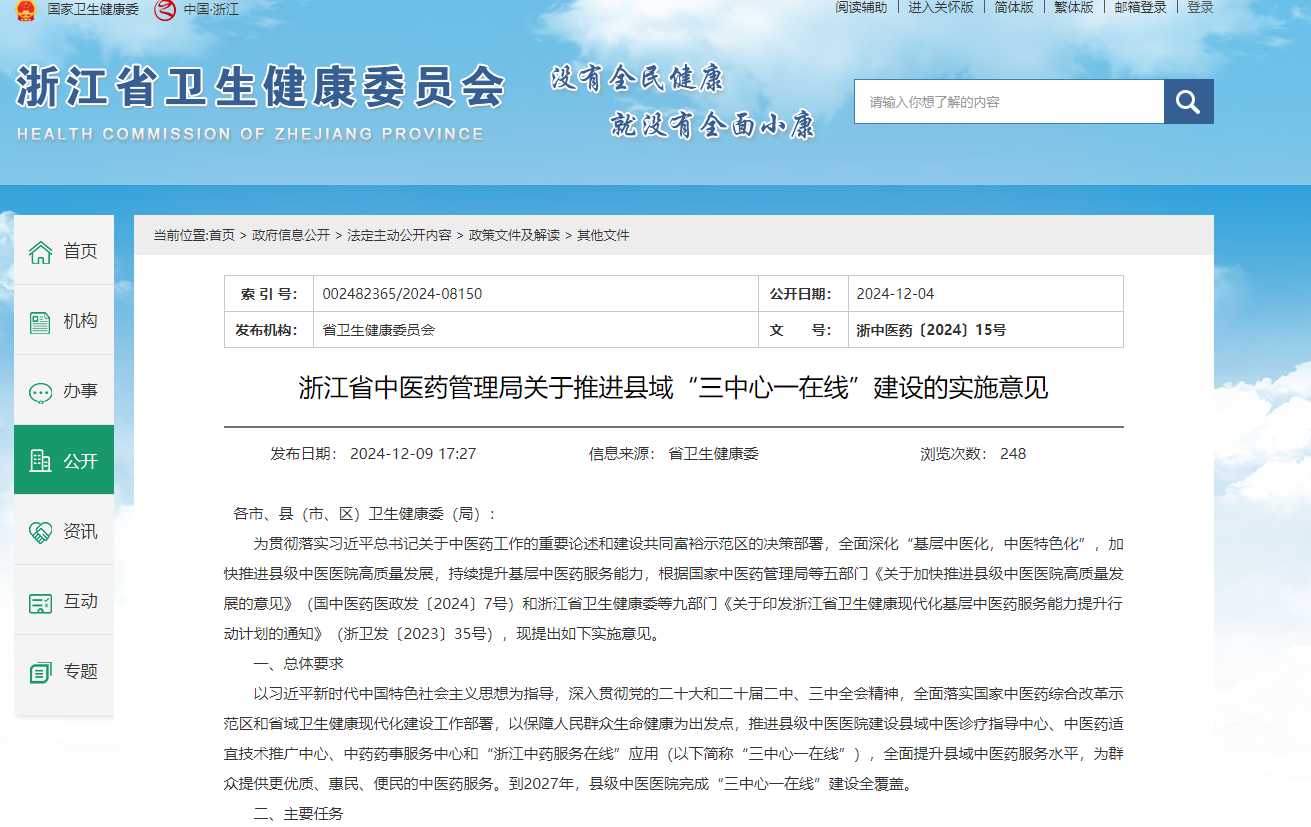Go to 政府信息公开 in breadcrumb

click(291, 235)
